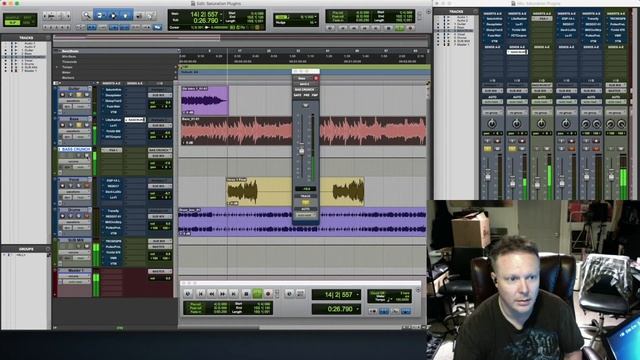Record-enable the Guitar track in Edit window

pos(62,95)
